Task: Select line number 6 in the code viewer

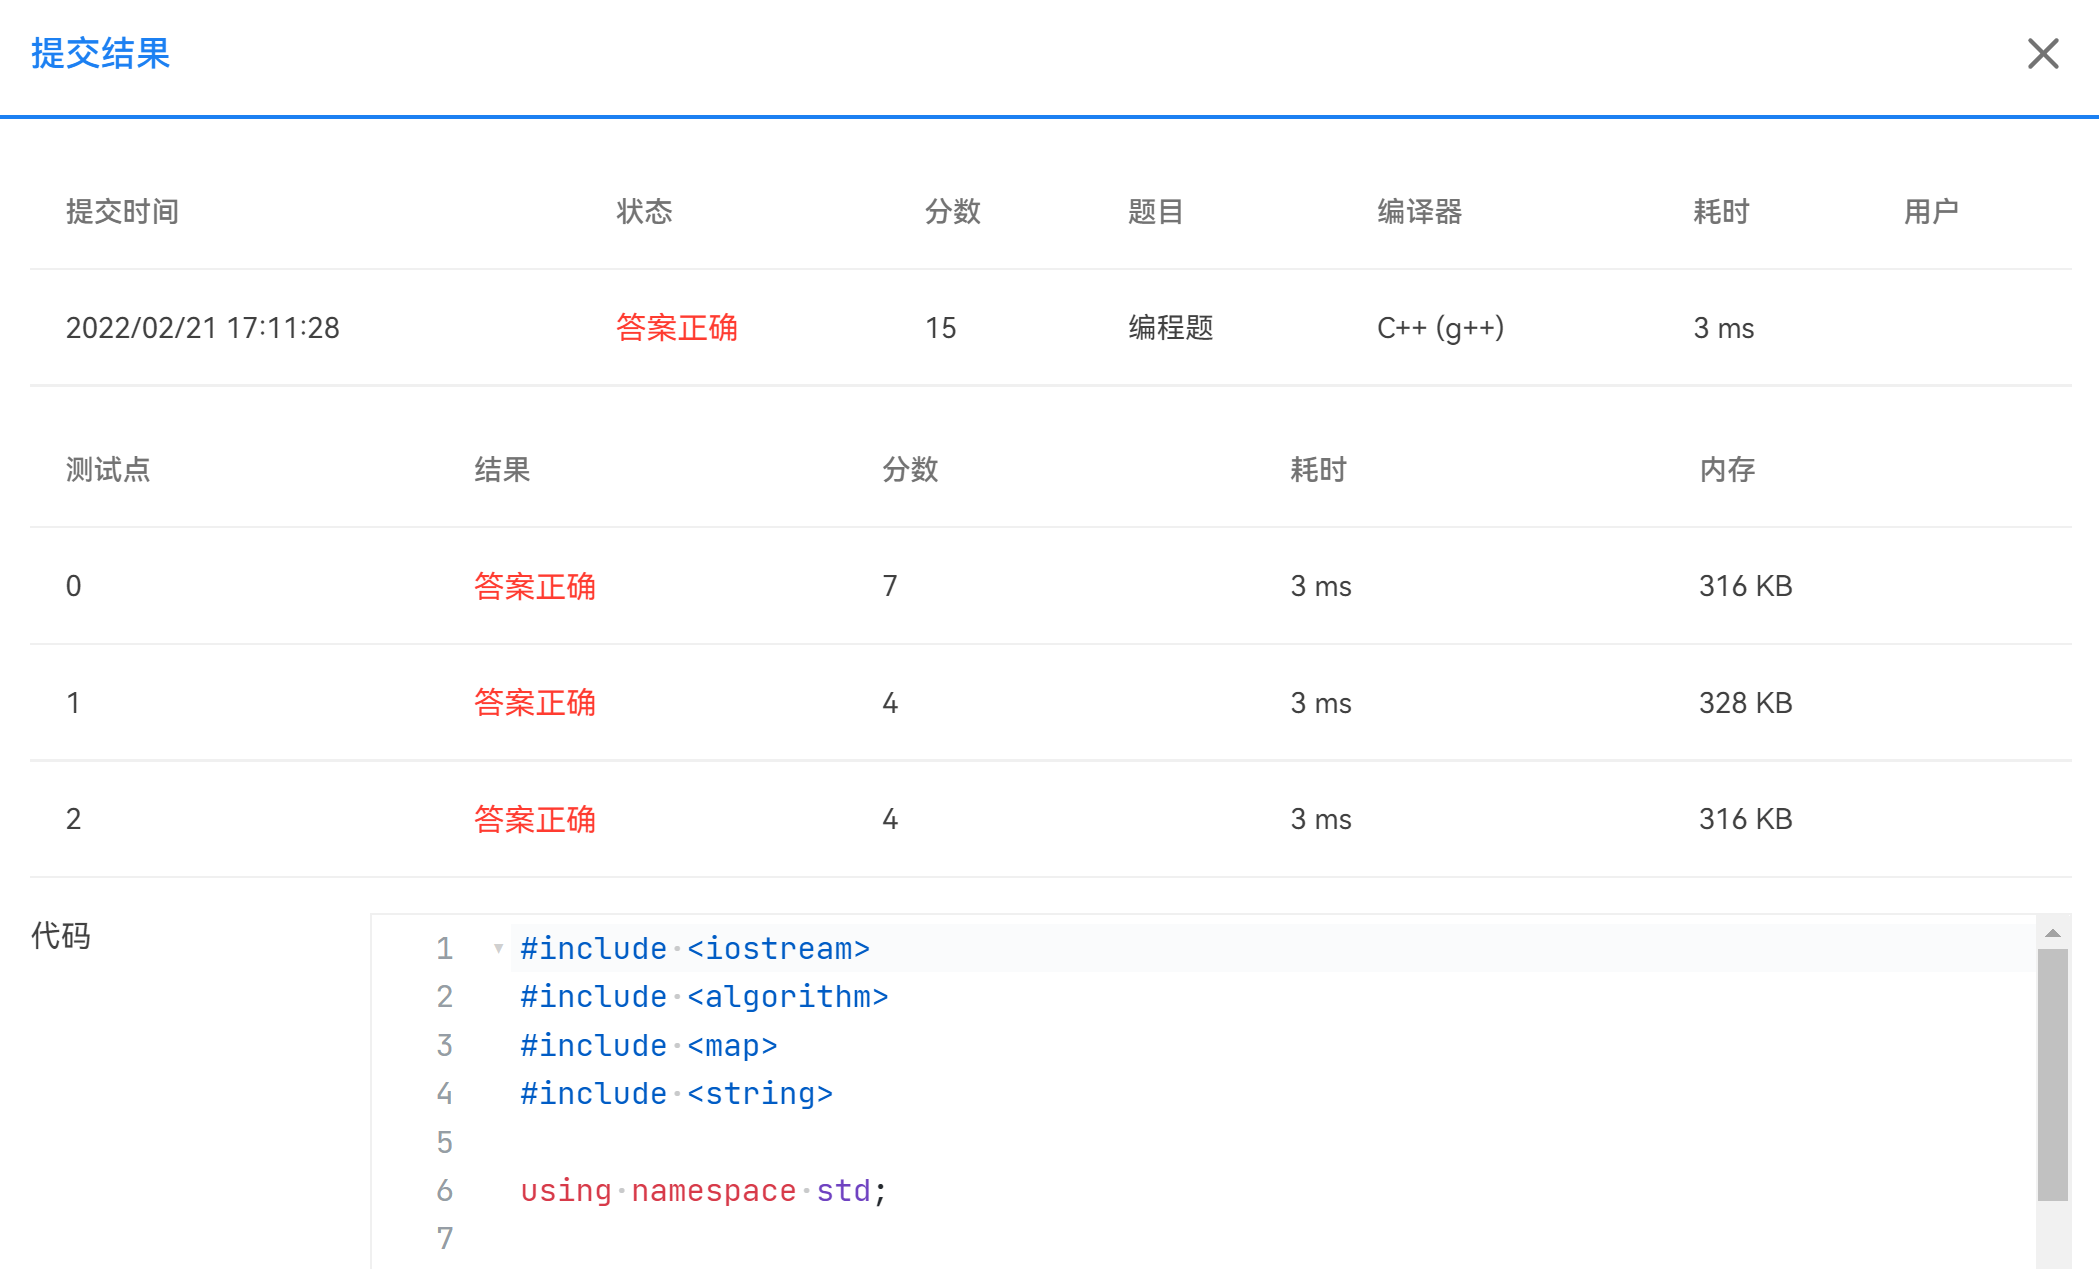Action: coord(444,1190)
